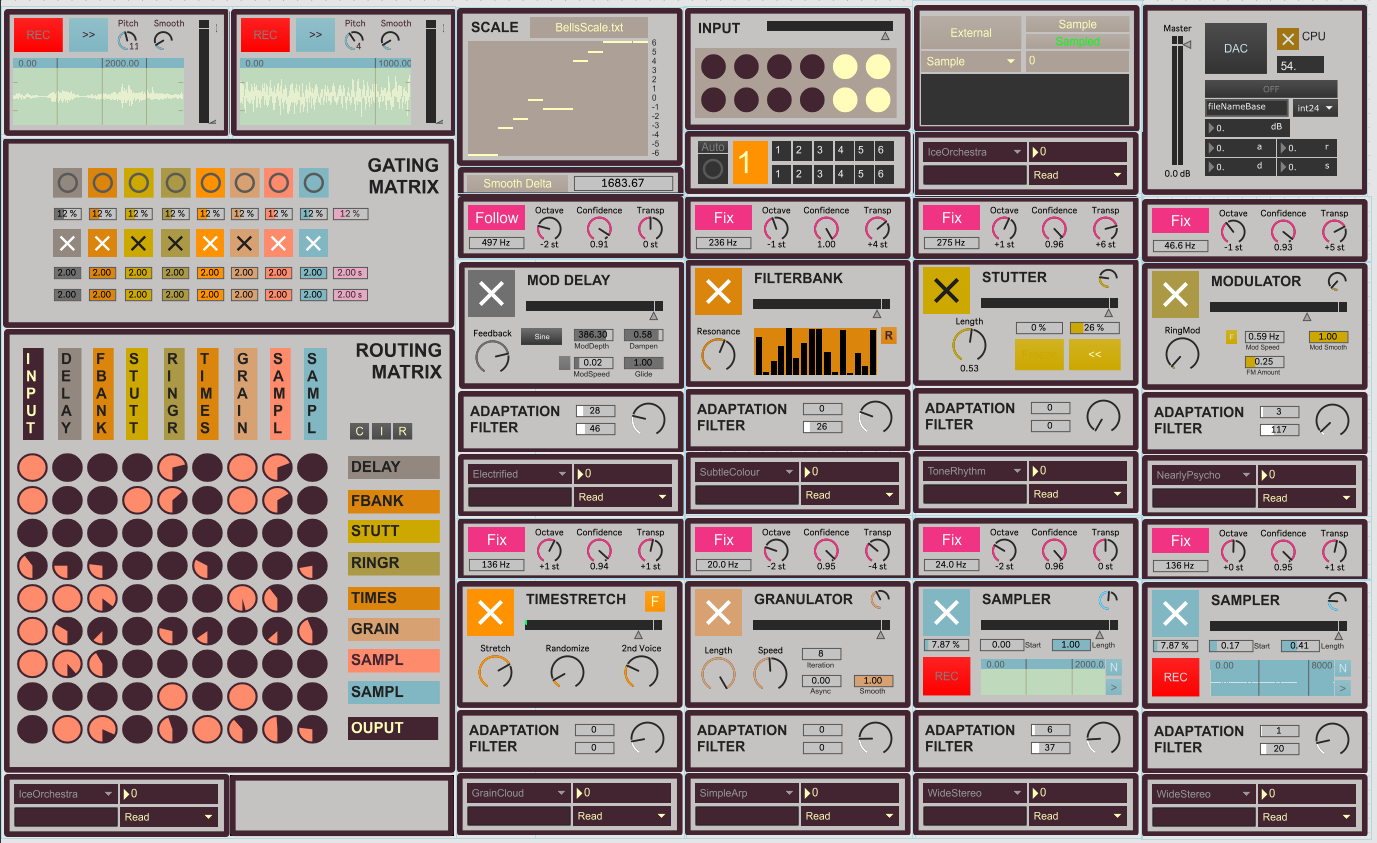
Task: Click the pink Follow button
Action: [x=496, y=218]
